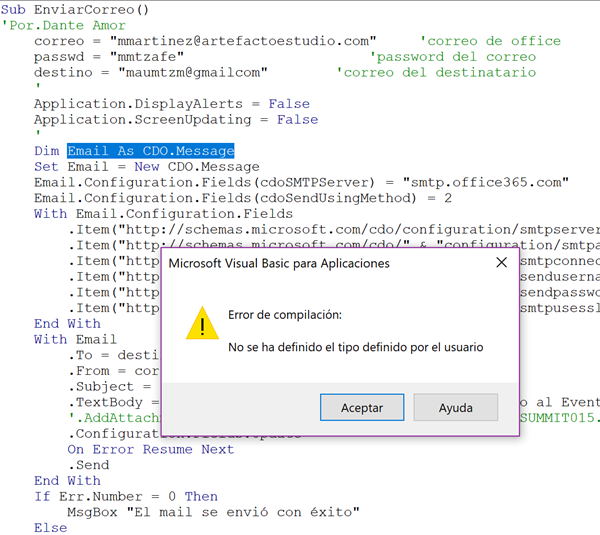Click the 'On Error Resume Next' line
This screenshot has width=600, height=535.
click(151, 449)
